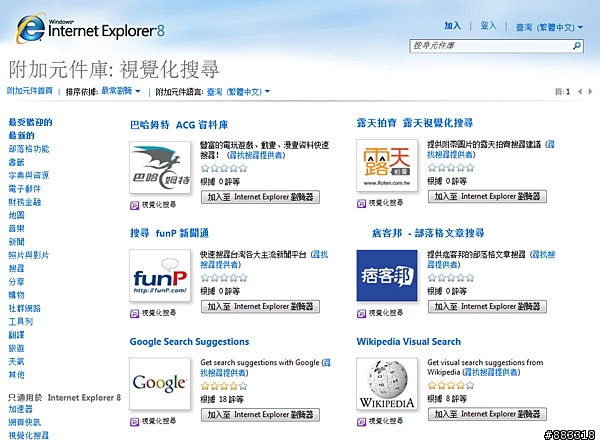Screen dimensions: 600x443
Task: Open the Google Search Suggestions title link
Action: point(189,342)
